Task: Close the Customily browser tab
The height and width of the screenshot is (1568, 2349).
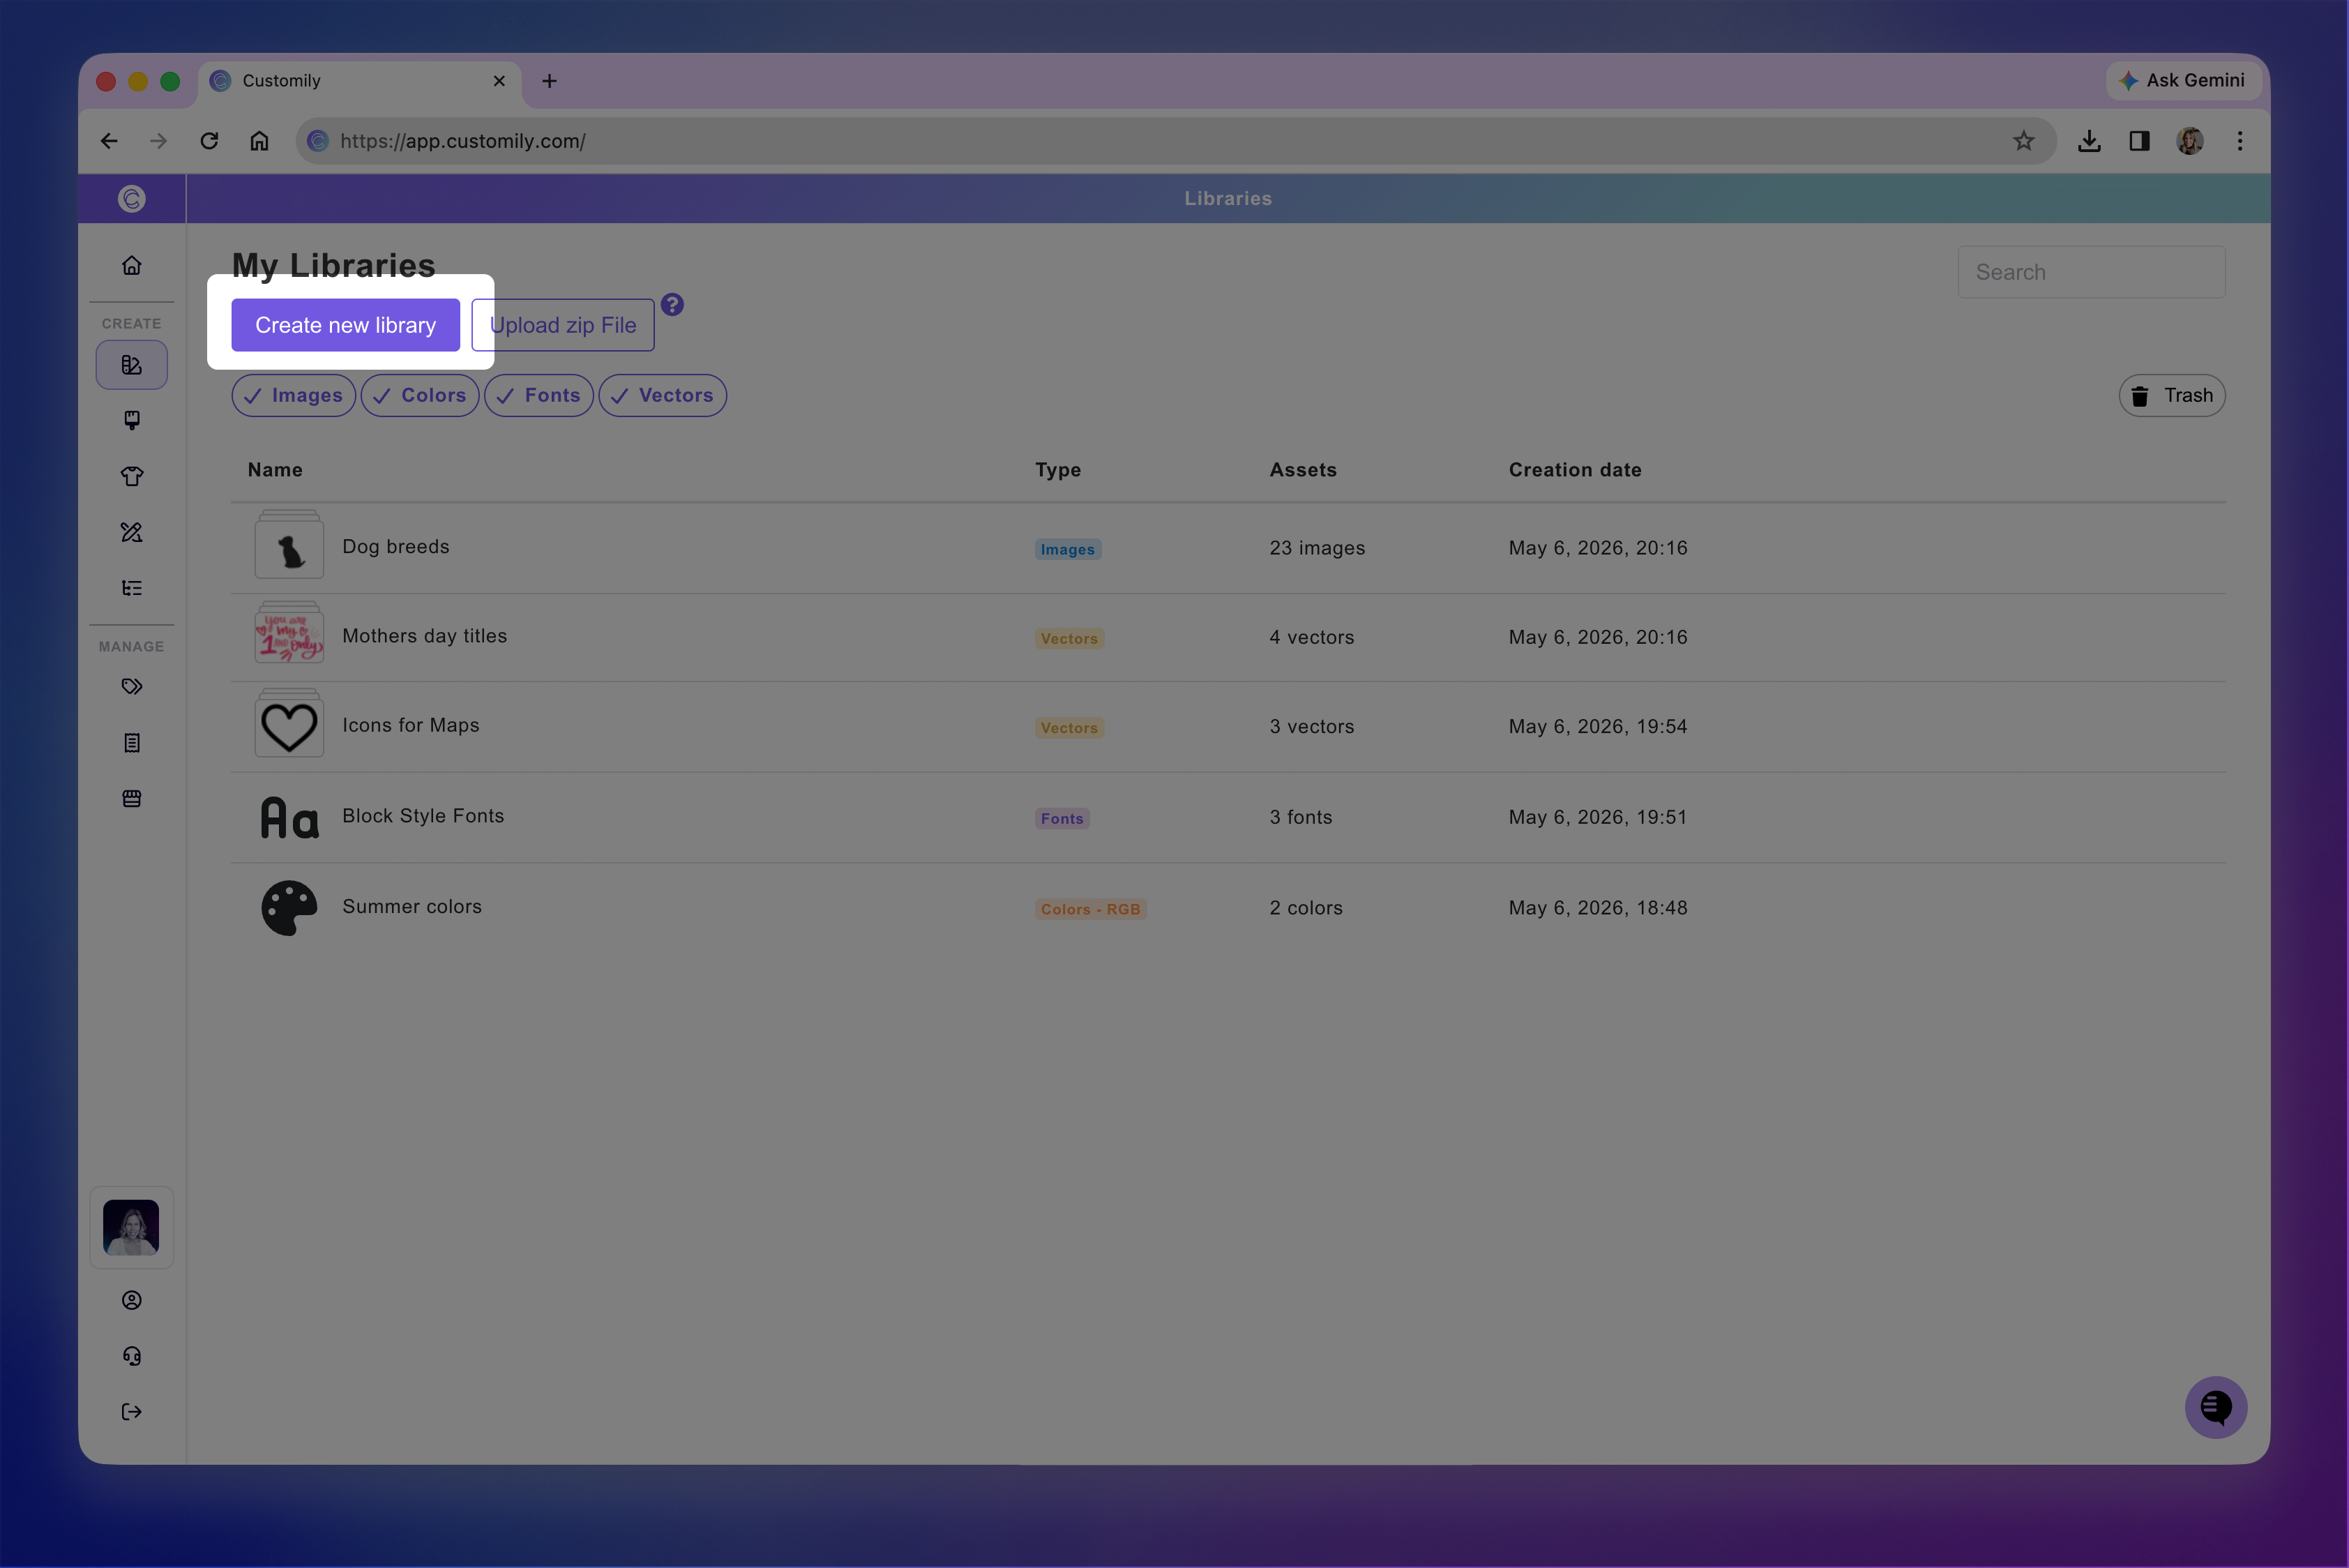Action: pos(499,81)
